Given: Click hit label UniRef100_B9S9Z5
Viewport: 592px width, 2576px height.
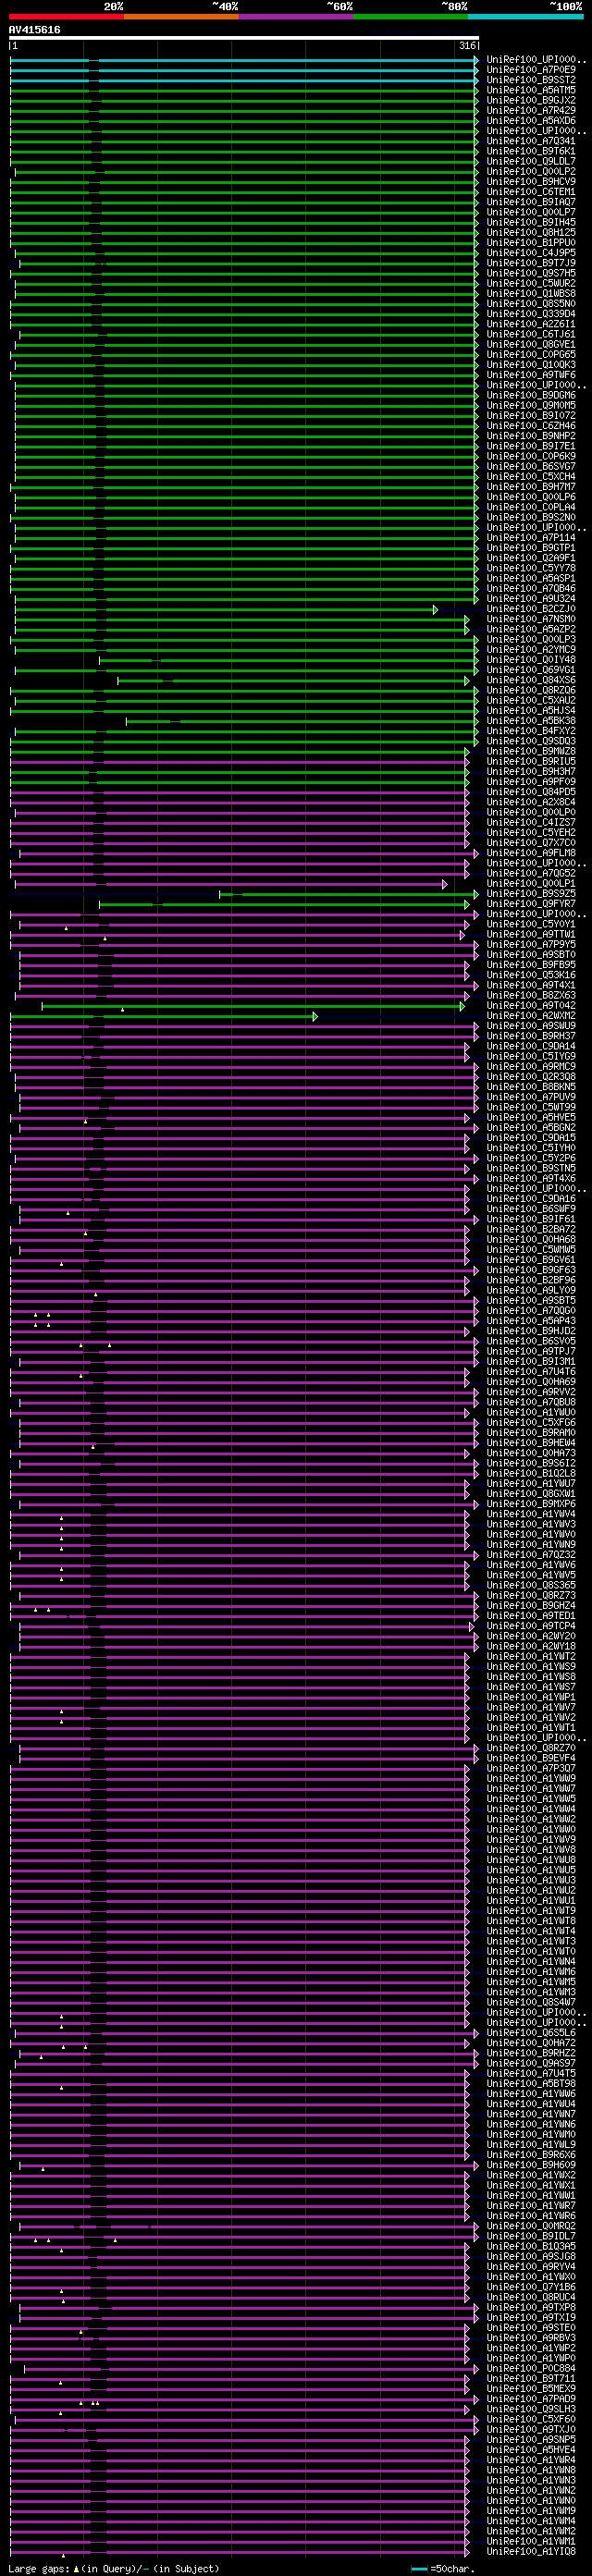Looking at the screenshot, I should pos(531,894).
